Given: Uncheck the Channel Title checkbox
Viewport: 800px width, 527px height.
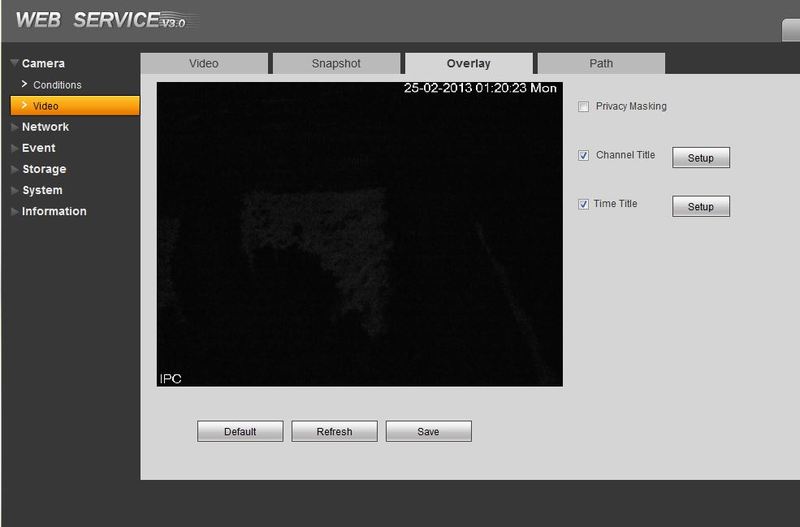Looking at the screenshot, I should 584,156.
